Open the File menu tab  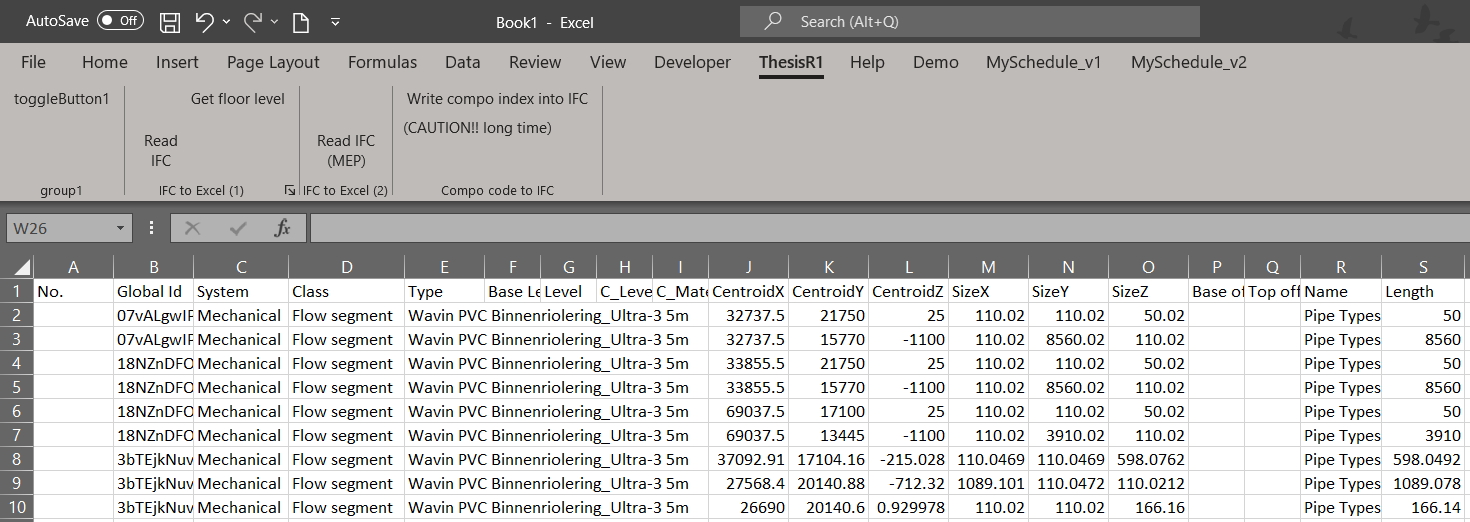[x=33, y=62]
